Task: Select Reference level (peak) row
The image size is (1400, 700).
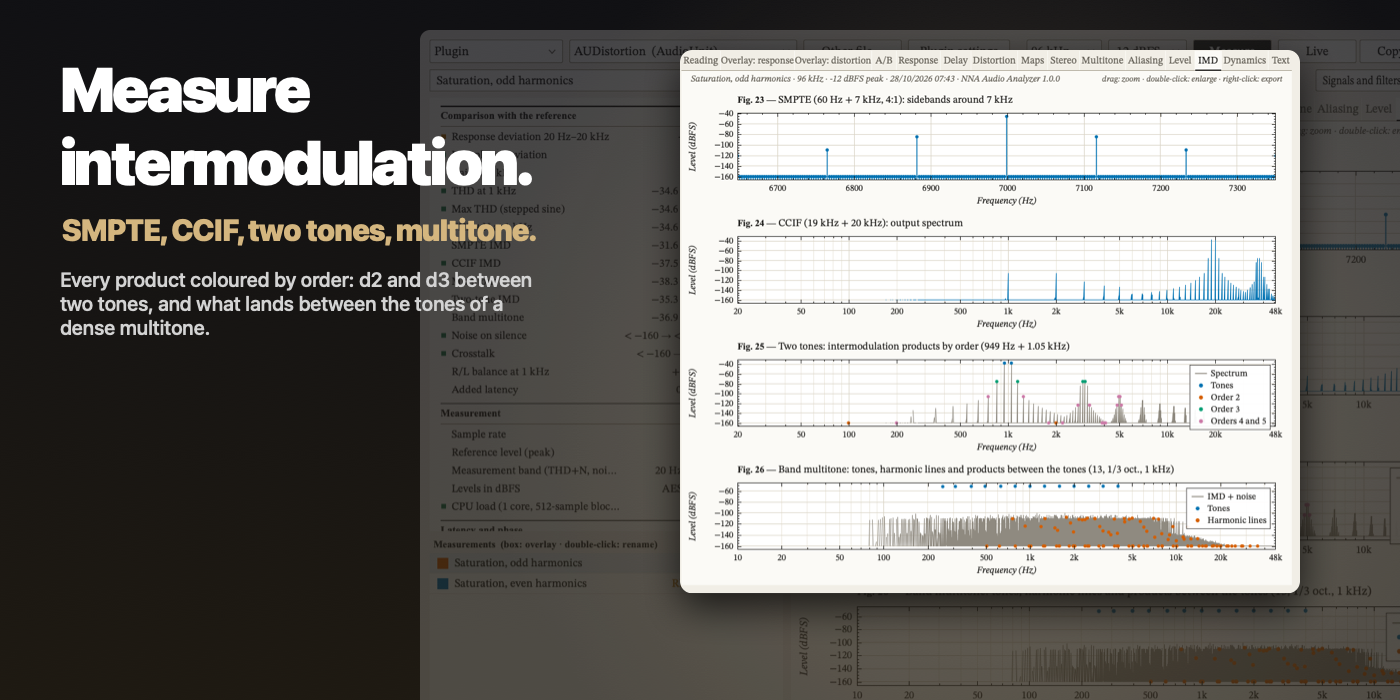Action: (x=560, y=452)
